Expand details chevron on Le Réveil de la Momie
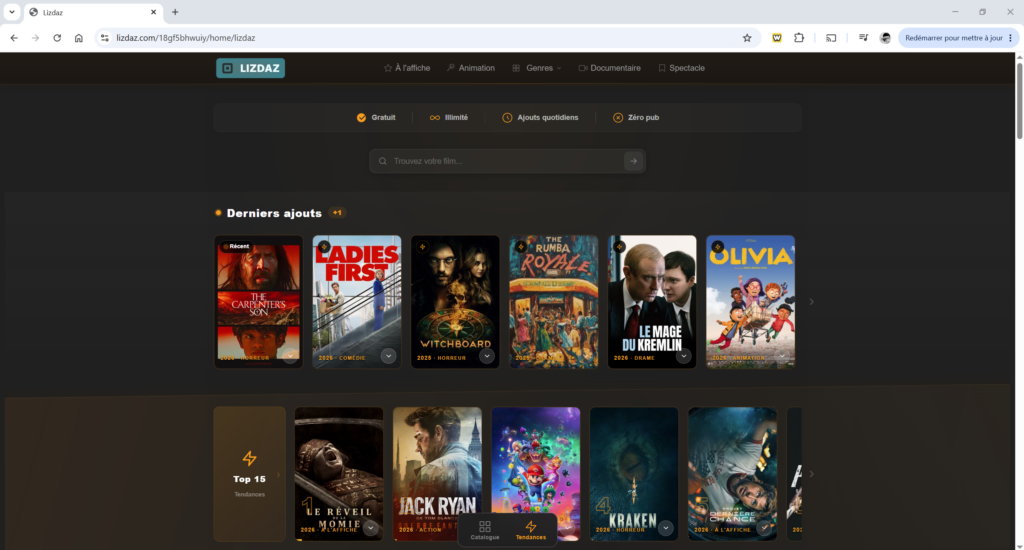1024x550 pixels. click(370, 528)
